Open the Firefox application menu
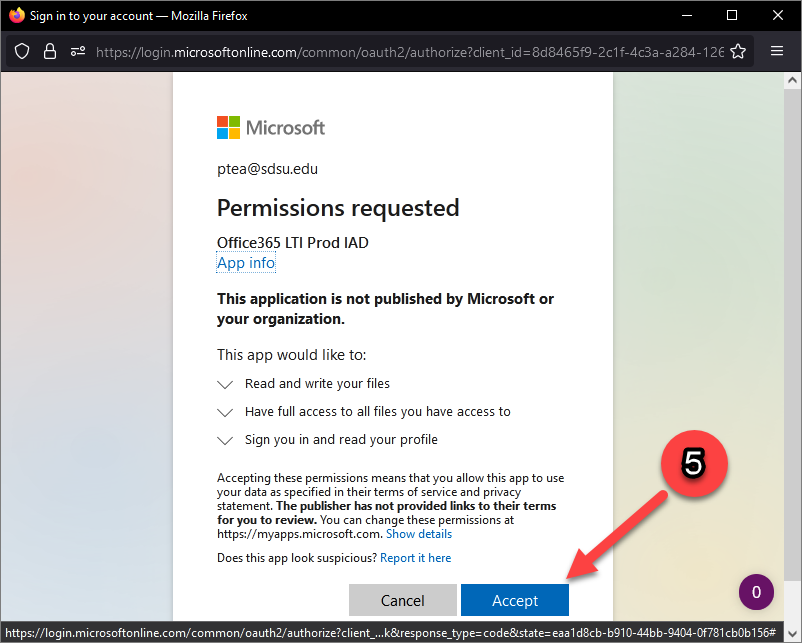The height and width of the screenshot is (643, 802). pyautogui.click(x=777, y=51)
